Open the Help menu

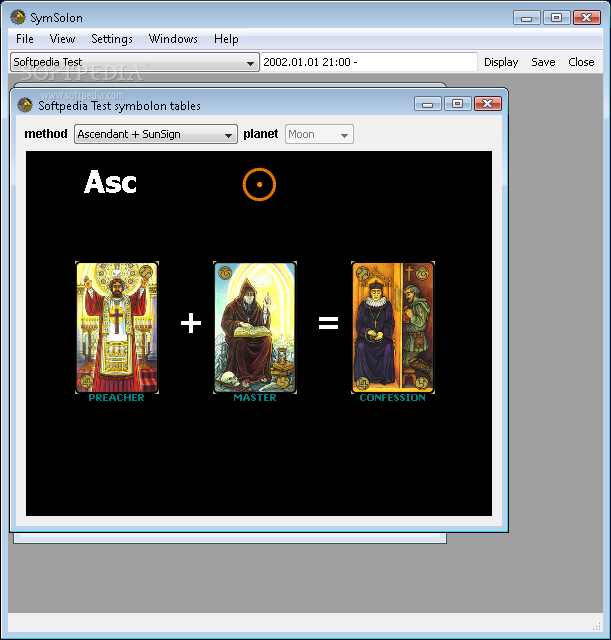tap(226, 39)
